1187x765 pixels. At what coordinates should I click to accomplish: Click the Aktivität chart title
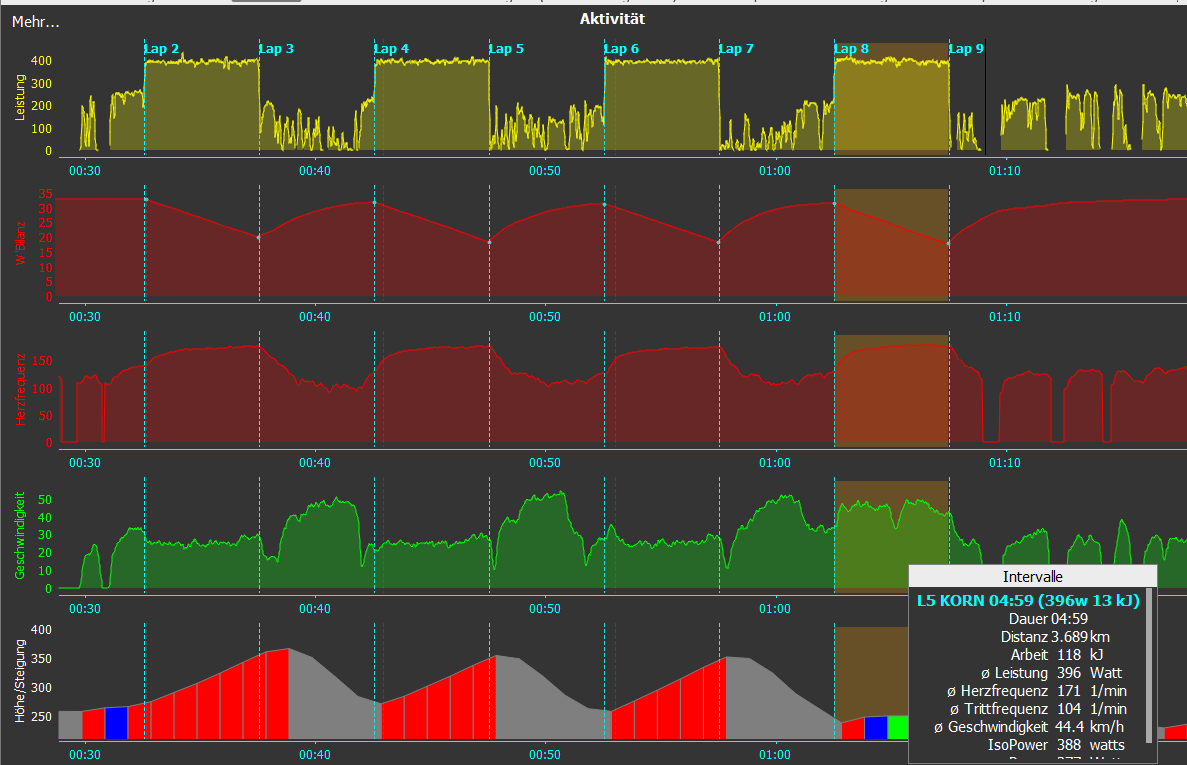coord(612,19)
